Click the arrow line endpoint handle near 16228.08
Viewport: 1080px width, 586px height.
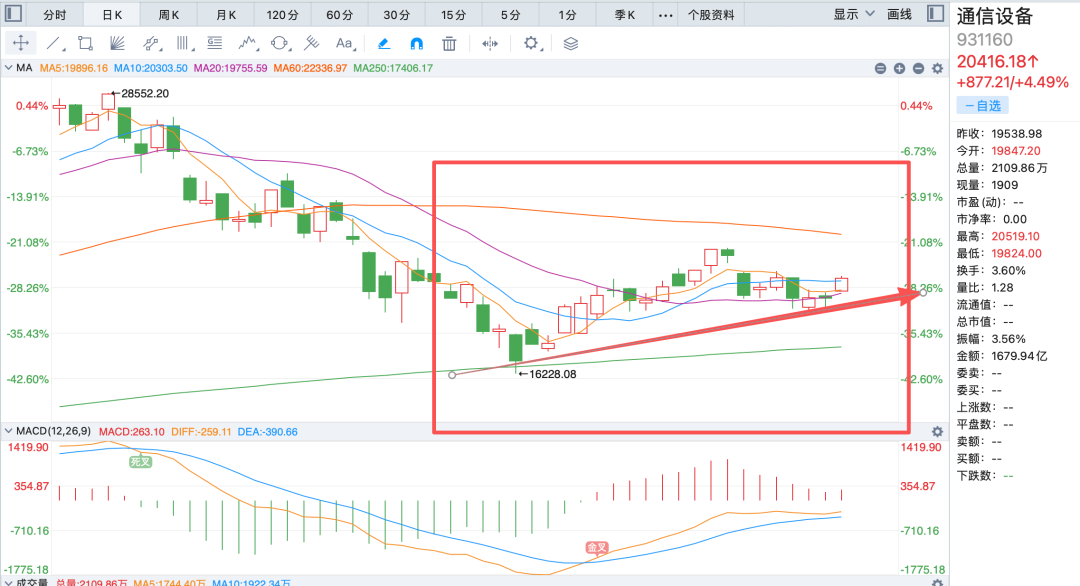(x=452, y=375)
